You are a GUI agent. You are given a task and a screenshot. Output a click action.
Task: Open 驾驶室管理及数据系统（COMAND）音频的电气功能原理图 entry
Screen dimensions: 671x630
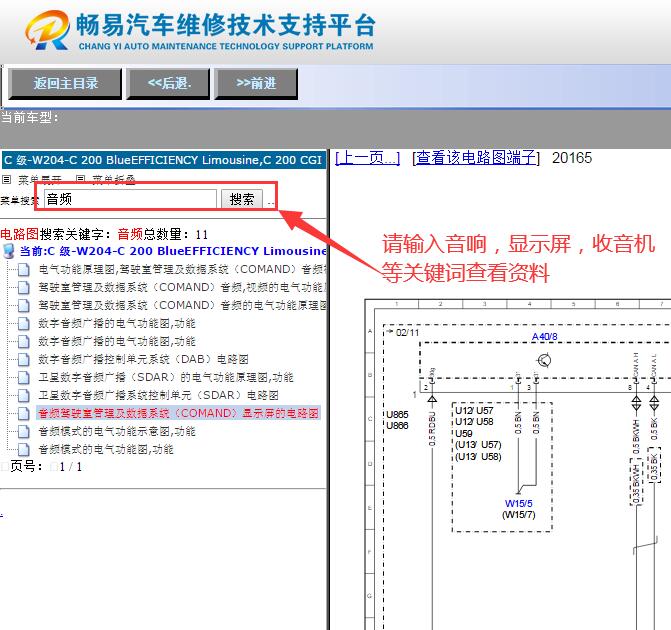pos(182,306)
